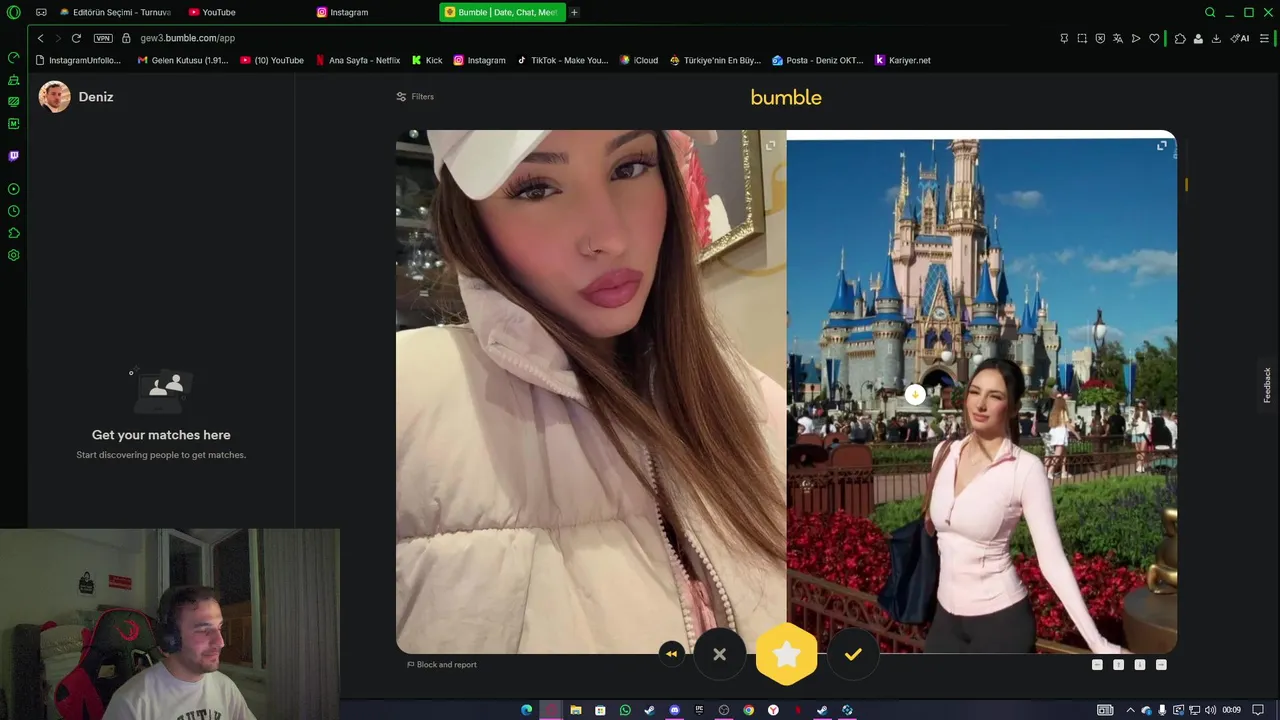Open Deniz profile avatar
Screen dimensions: 1280x720
54,97
